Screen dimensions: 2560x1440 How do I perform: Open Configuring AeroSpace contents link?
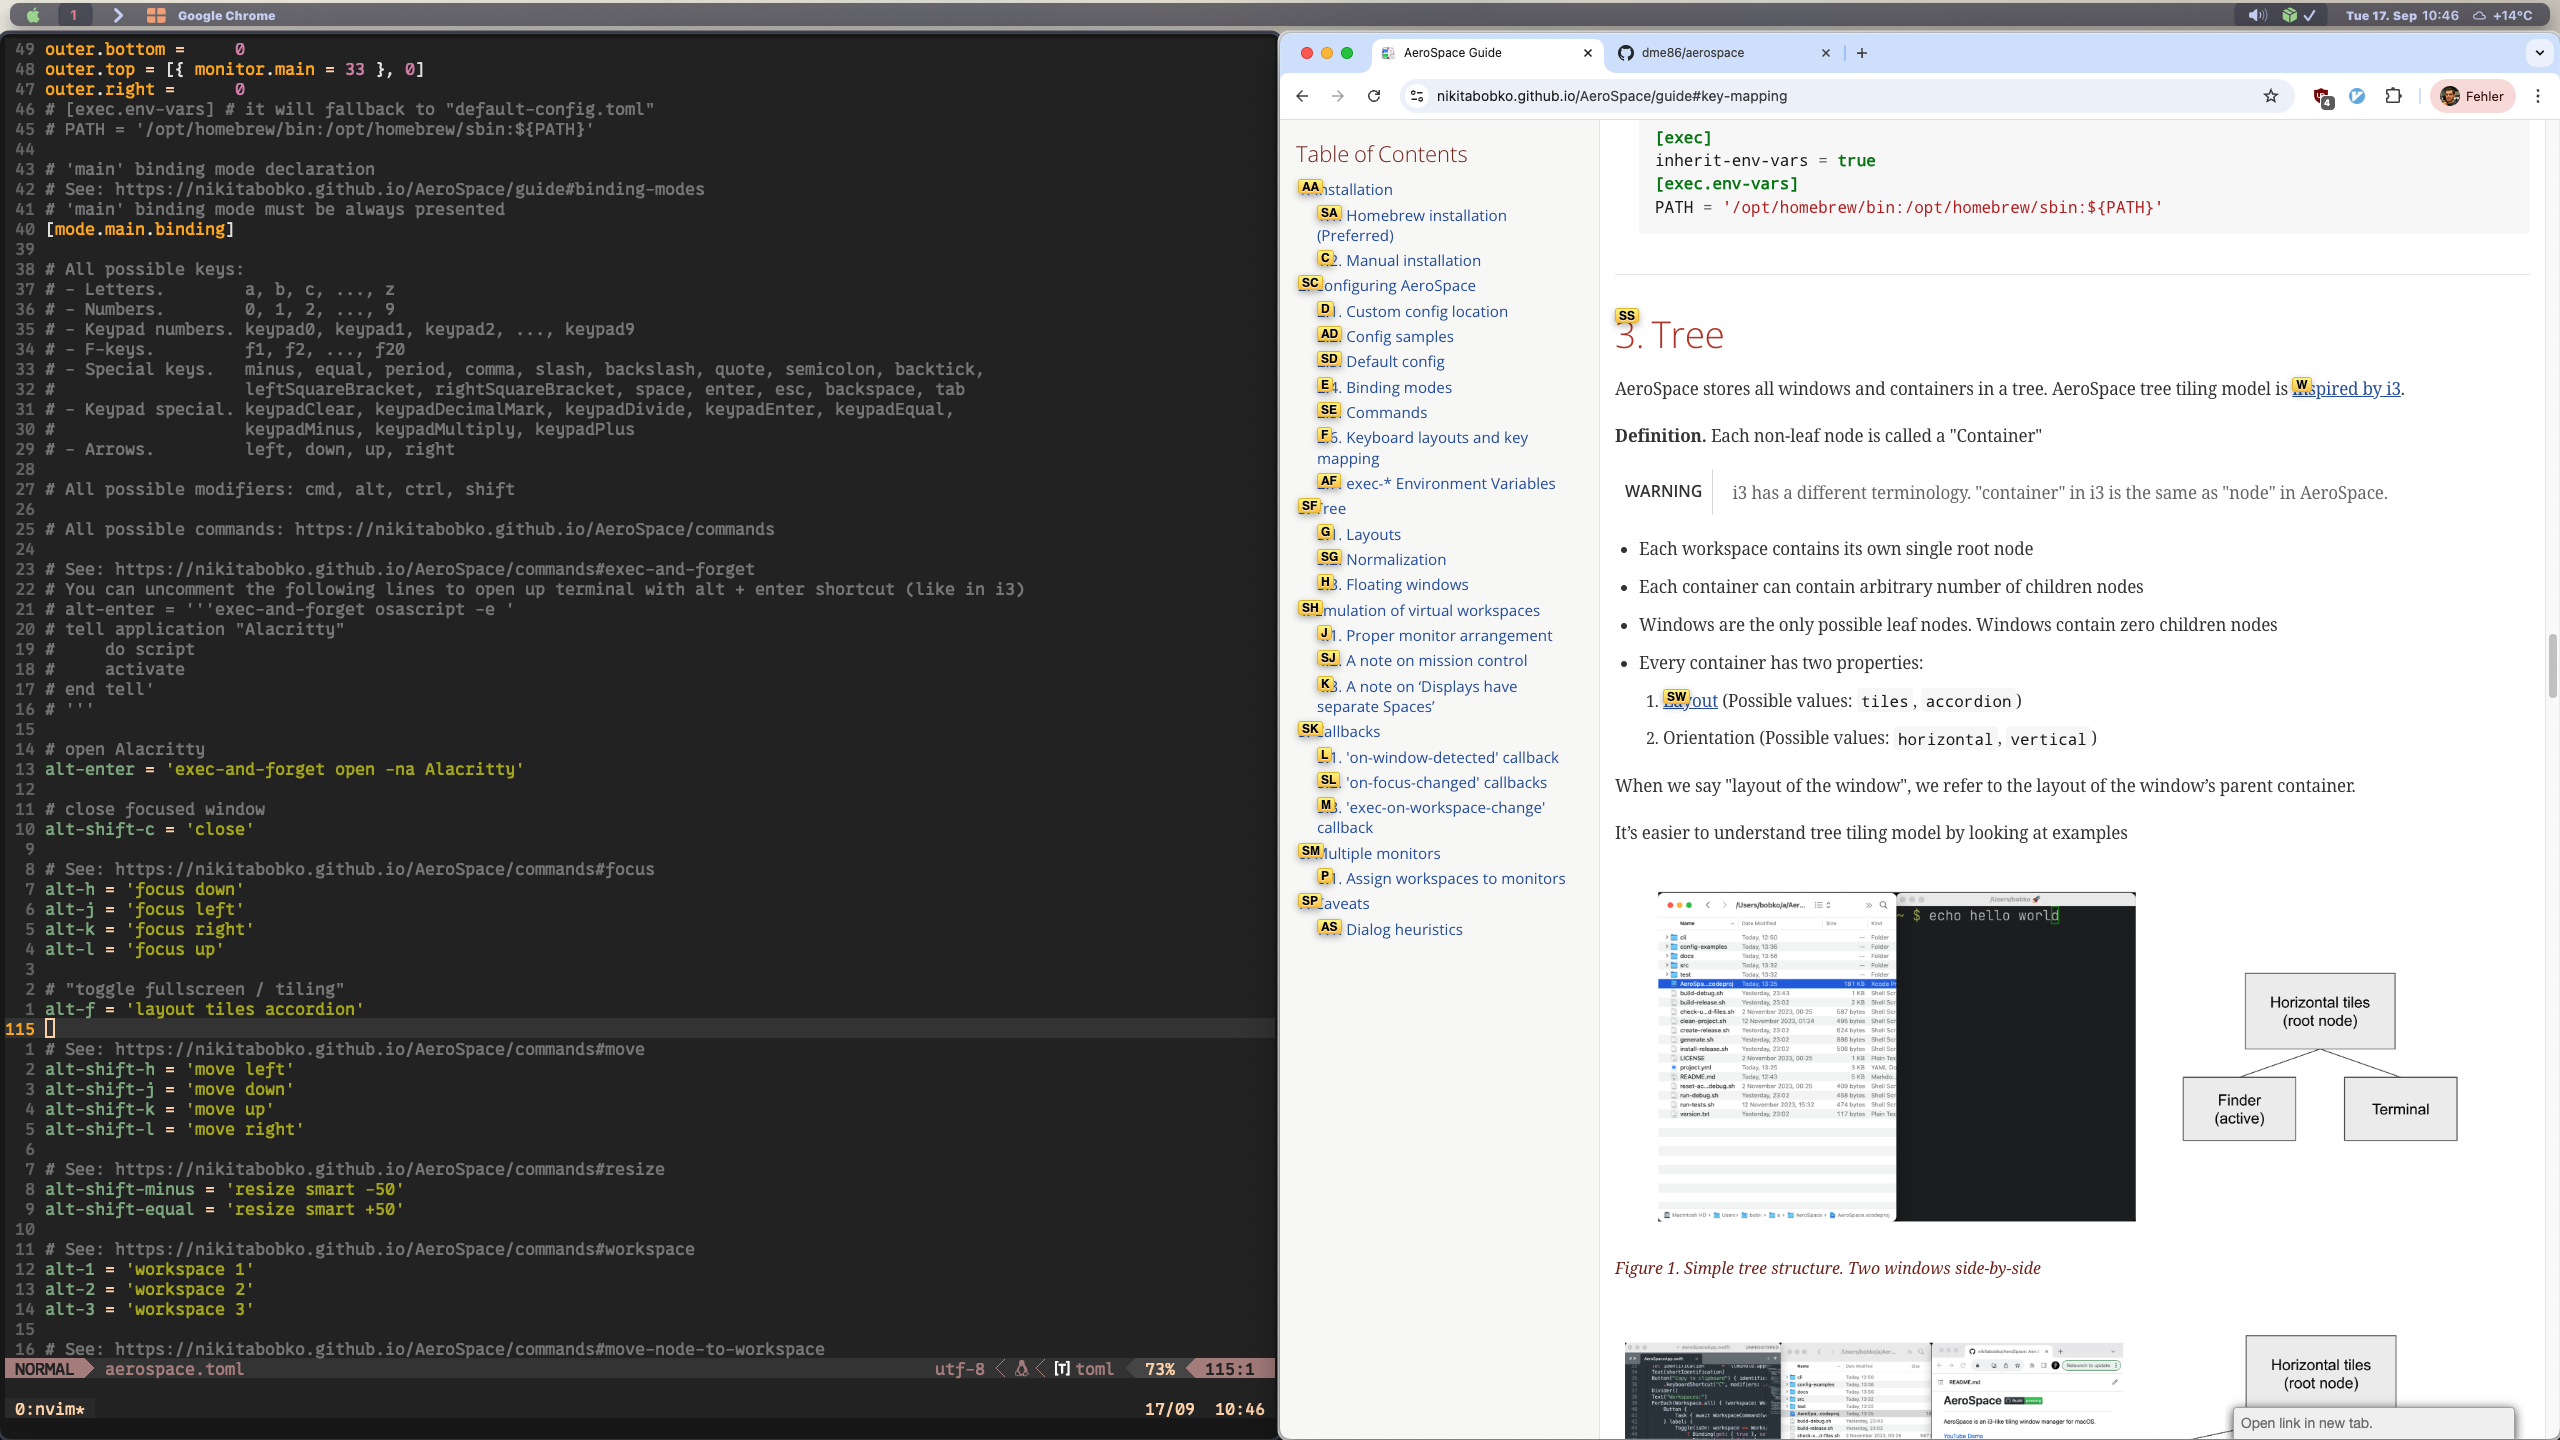point(1387,285)
